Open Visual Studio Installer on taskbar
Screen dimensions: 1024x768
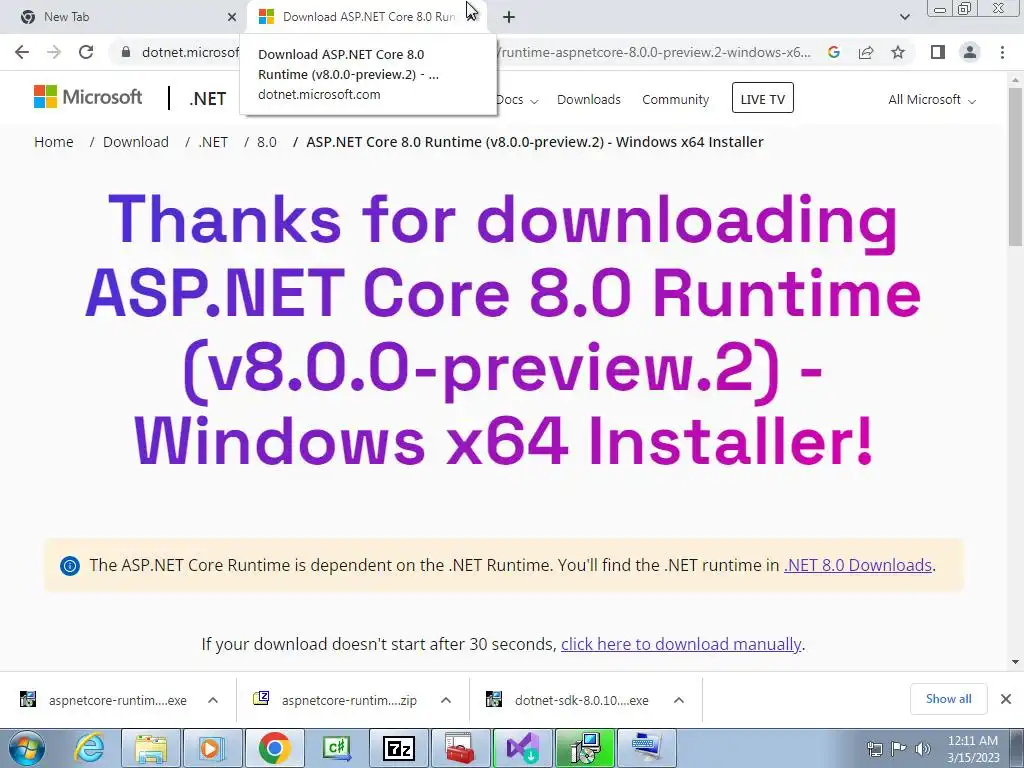pos(522,748)
